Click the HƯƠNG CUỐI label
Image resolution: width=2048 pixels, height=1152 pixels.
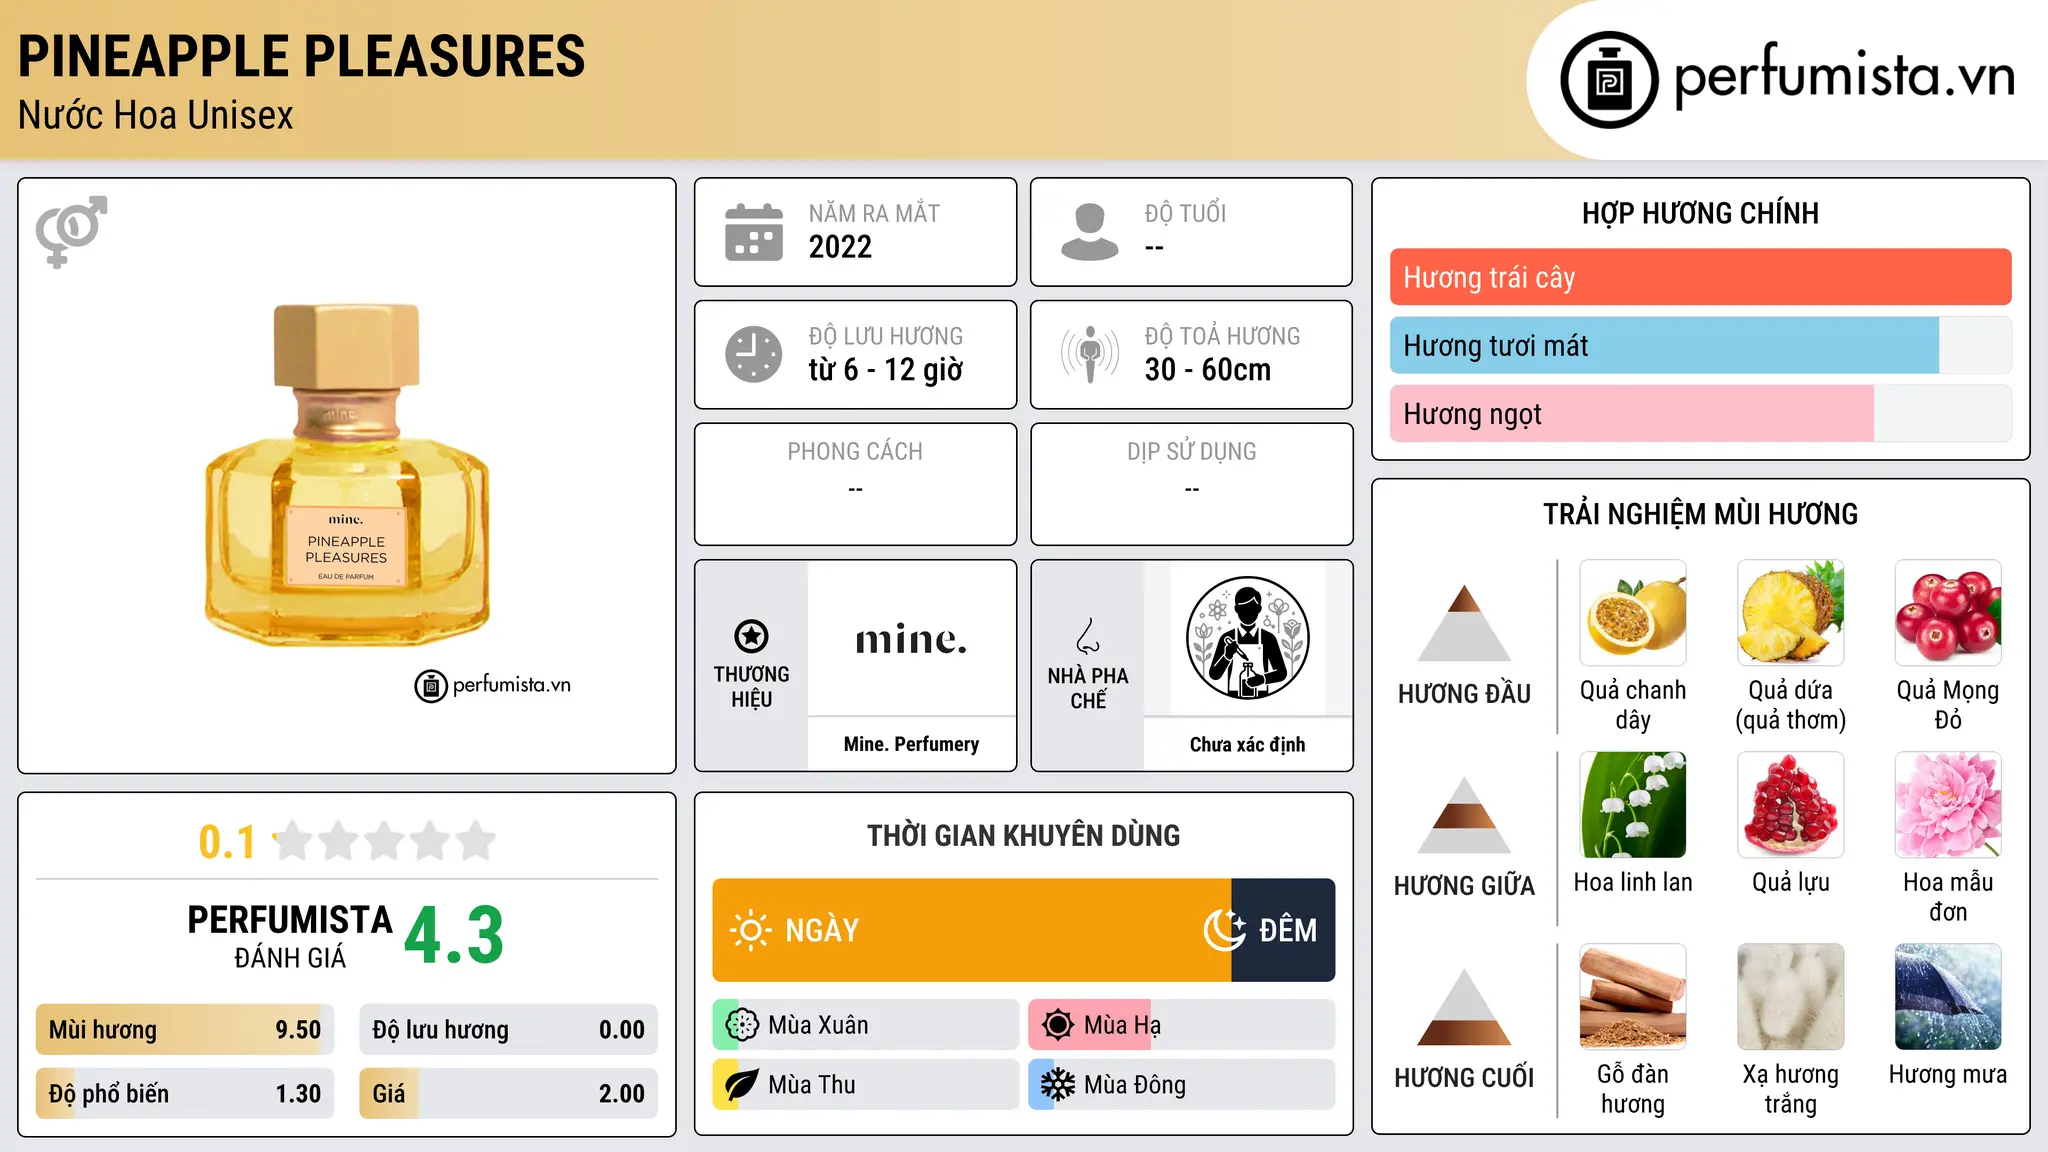[1464, 1078]
